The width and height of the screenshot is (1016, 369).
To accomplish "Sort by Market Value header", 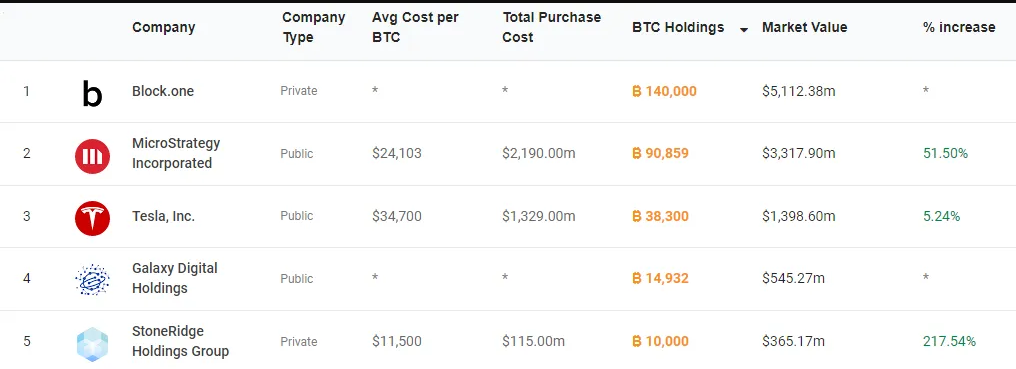I will tap(804, 27).
